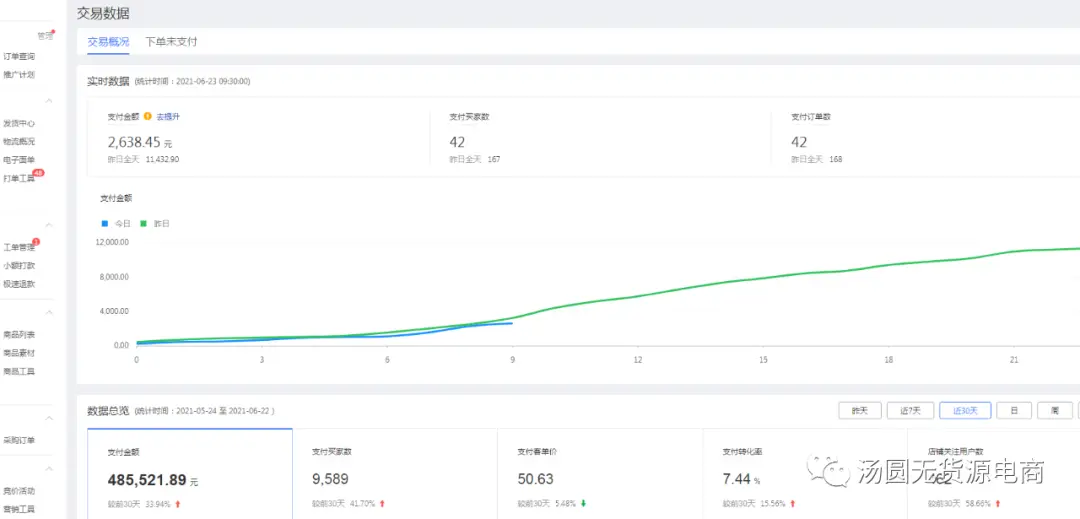The height and width of the screenshot is (519, 1080).
Task: Collapse the sidebar group above 竞价活动
Action: pyautogui.click(x=50, y=469)
